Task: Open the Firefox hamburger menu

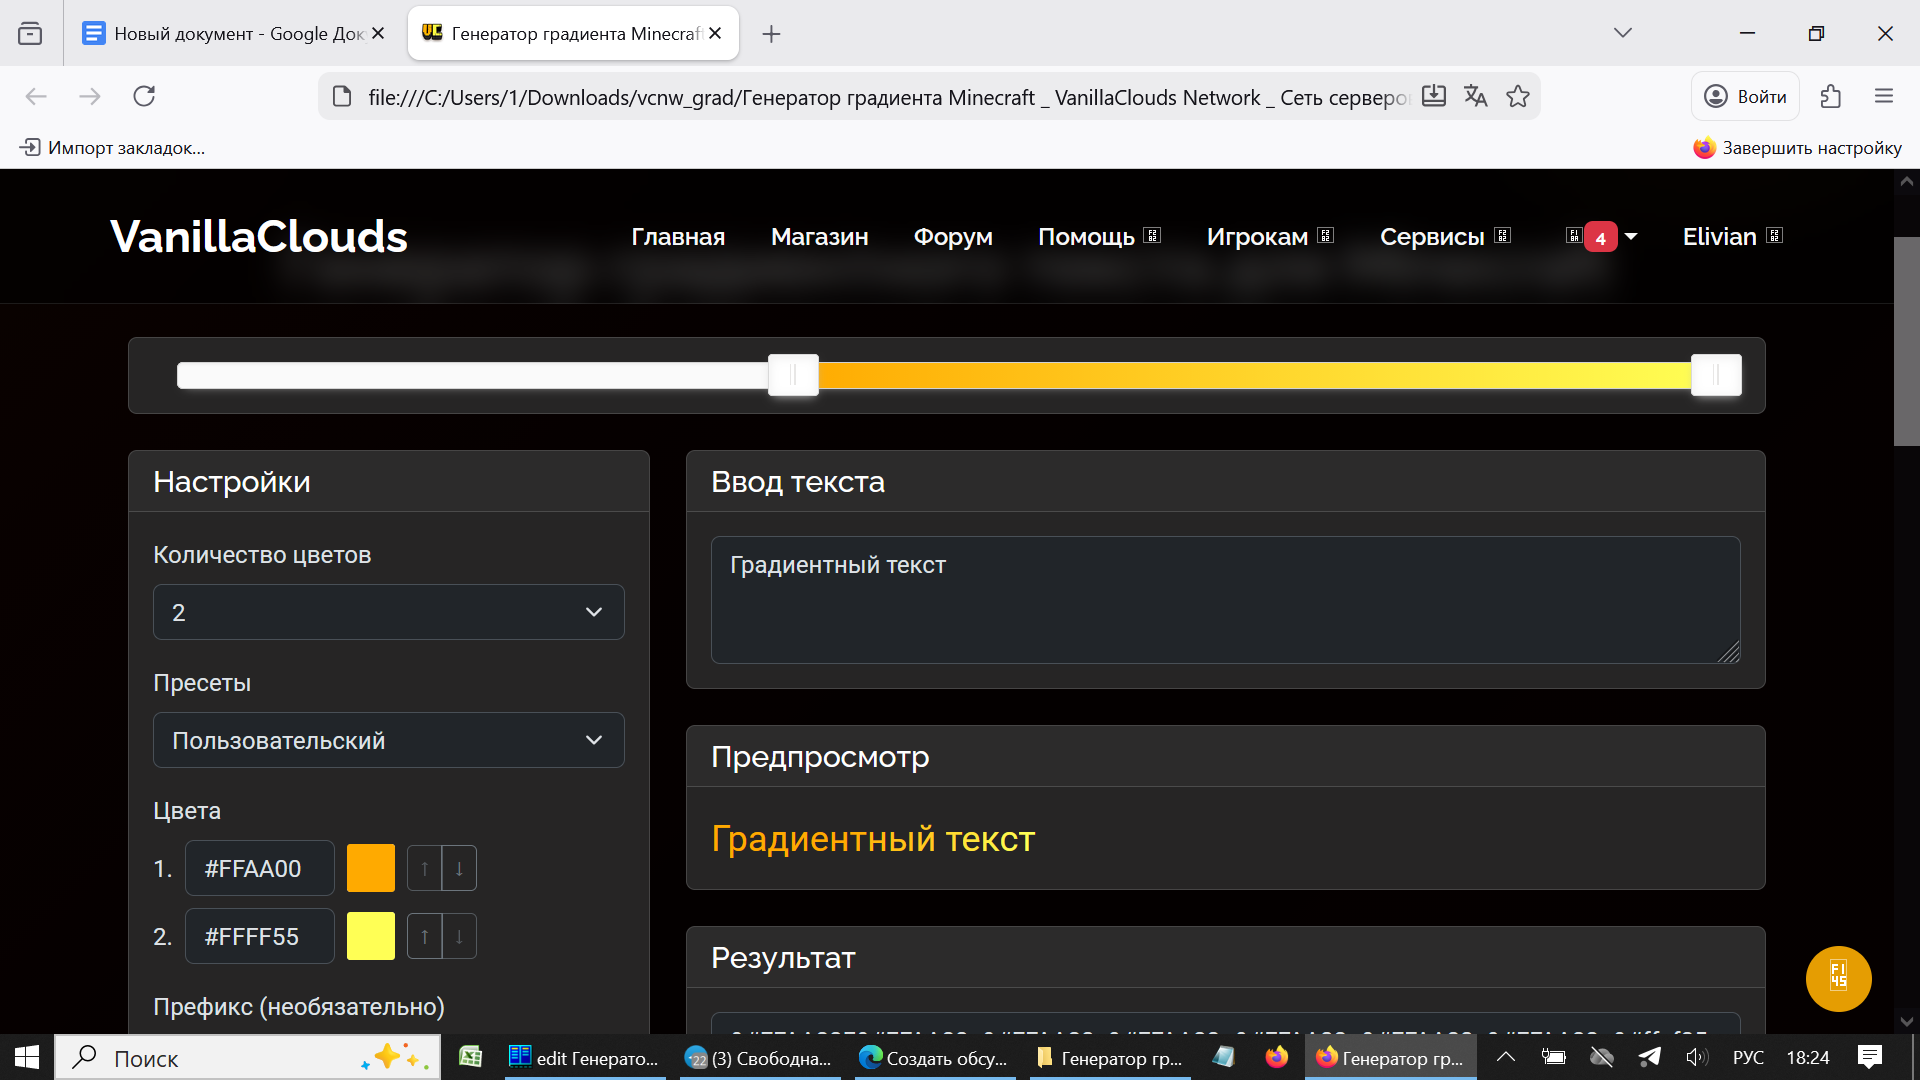Action: [1884, 96]
